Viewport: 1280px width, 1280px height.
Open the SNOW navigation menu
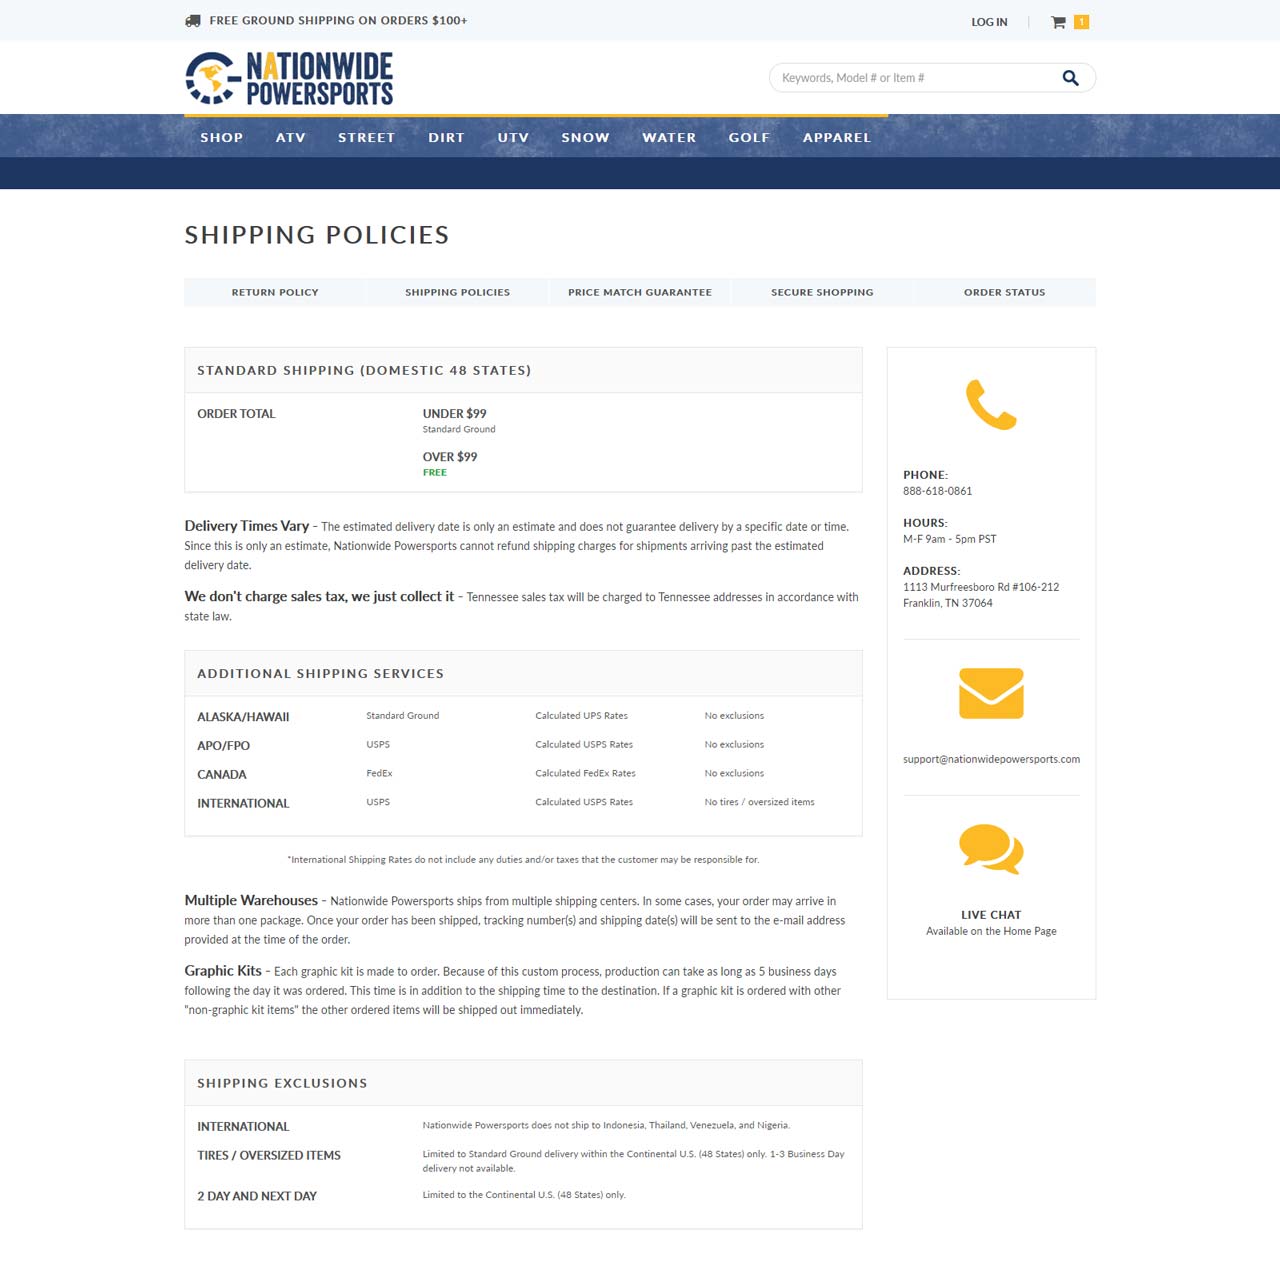[585, 137]
